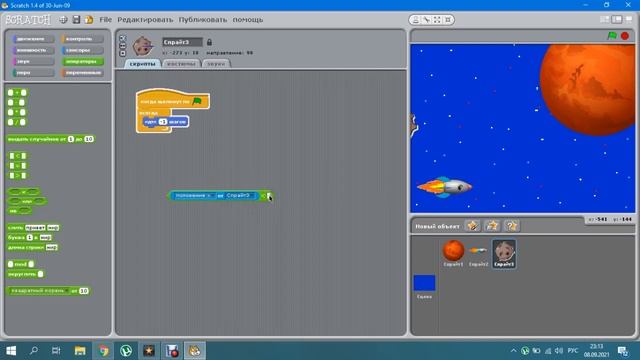Image resolution: width=640 pixels, height=360 pixels.
Task: Click the mod operator block
Action: tap(21, 264)
